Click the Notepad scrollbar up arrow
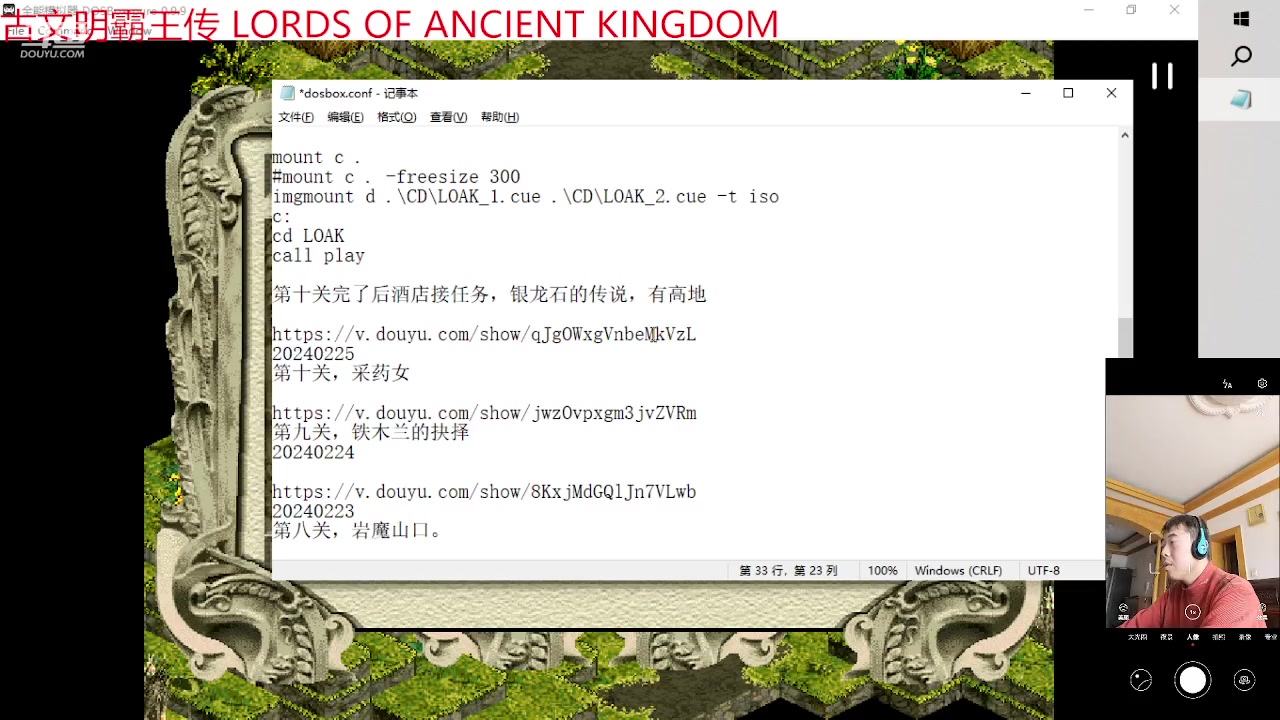 pos(1125,135)
